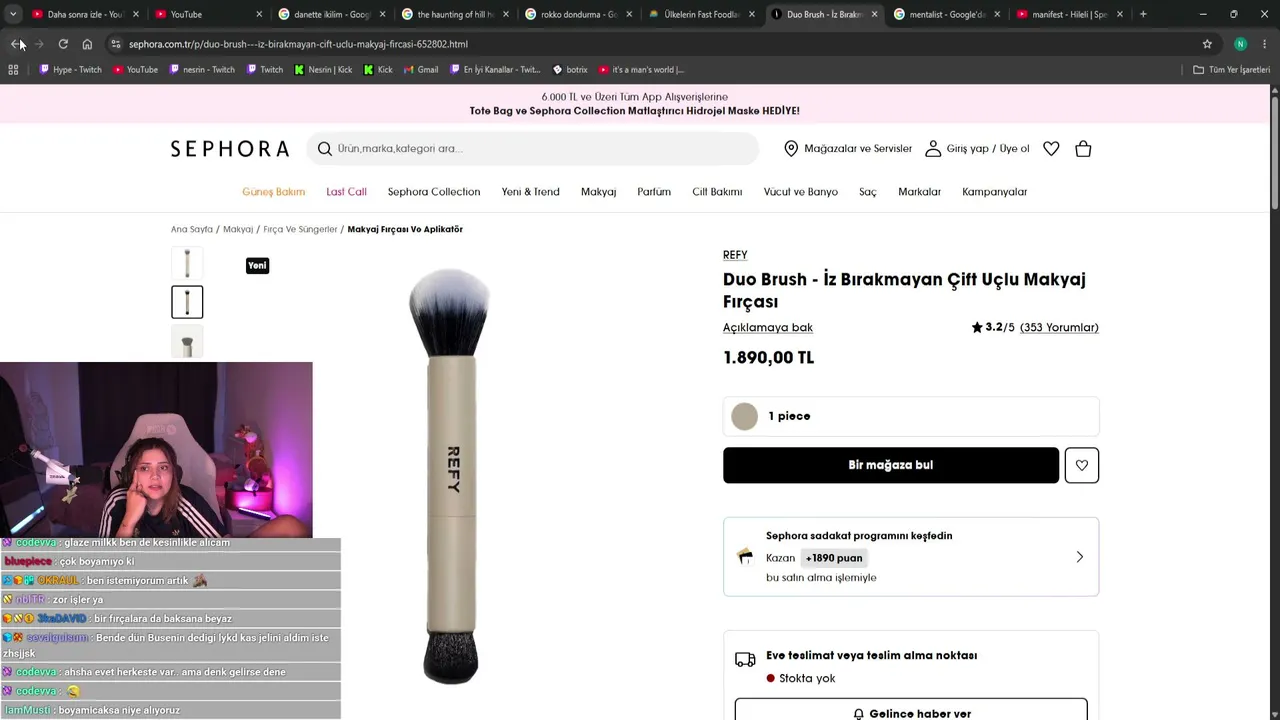The width and height of the screenshot is (1280, 720).
Task: Open the 'Sephora Collection' menu
Action: coord(434,192)
